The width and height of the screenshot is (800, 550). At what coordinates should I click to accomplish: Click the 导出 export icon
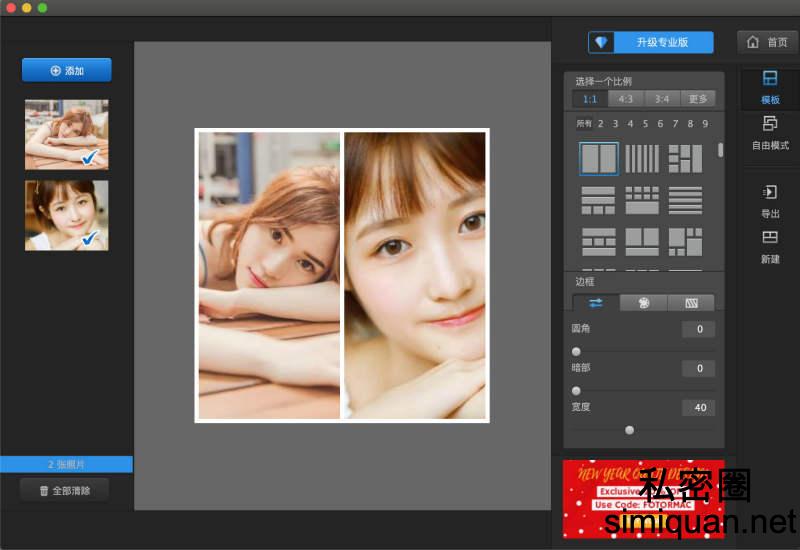(x=770, y=200)
